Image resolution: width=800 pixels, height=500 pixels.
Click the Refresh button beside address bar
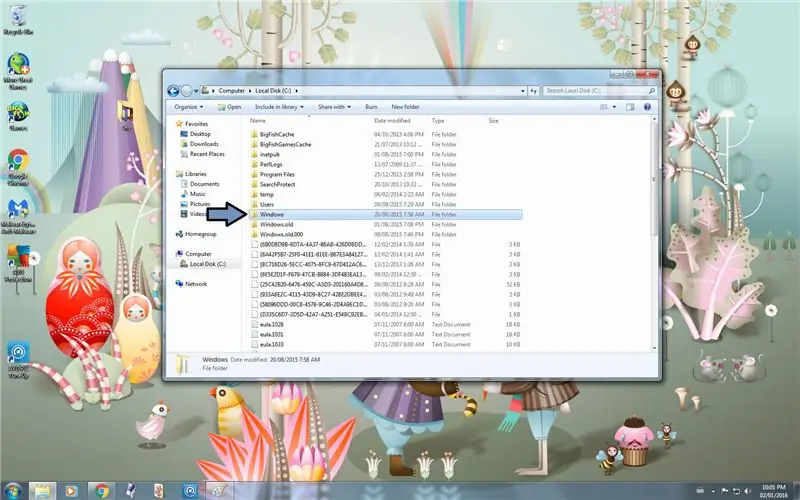point(534,91)
